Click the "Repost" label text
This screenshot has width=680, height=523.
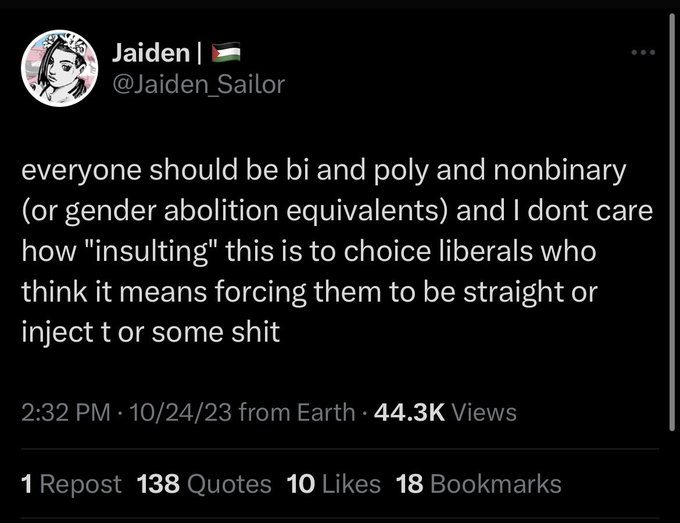coord(81,484)
